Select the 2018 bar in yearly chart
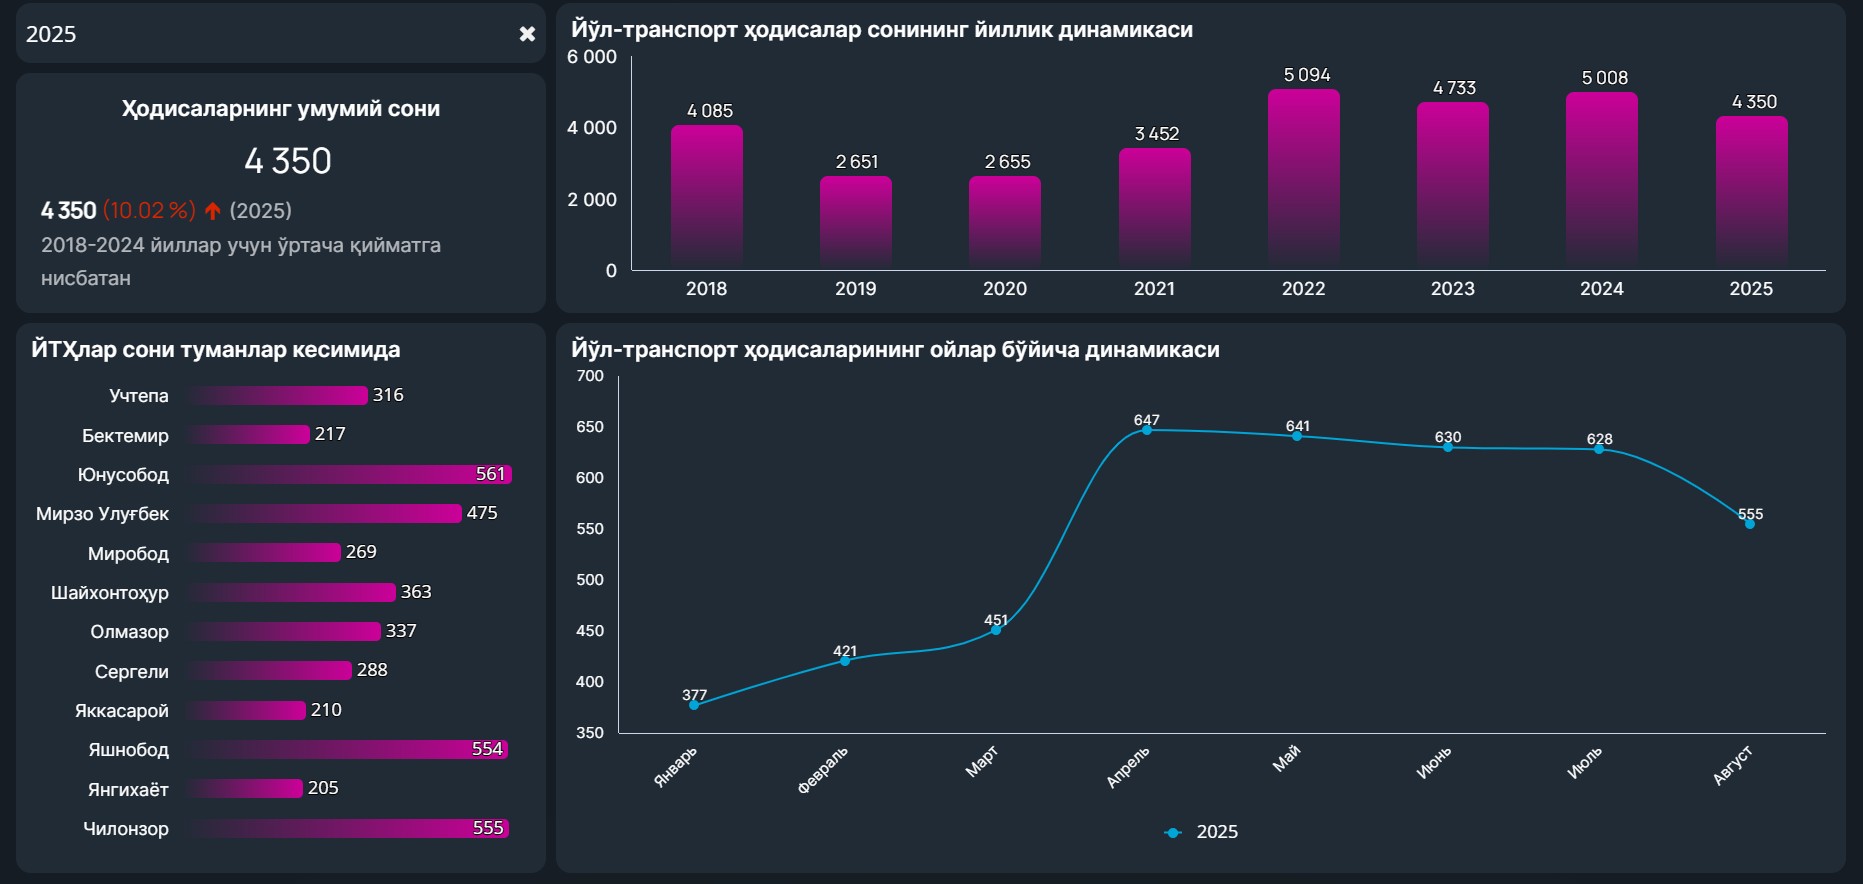 [706, 197]
